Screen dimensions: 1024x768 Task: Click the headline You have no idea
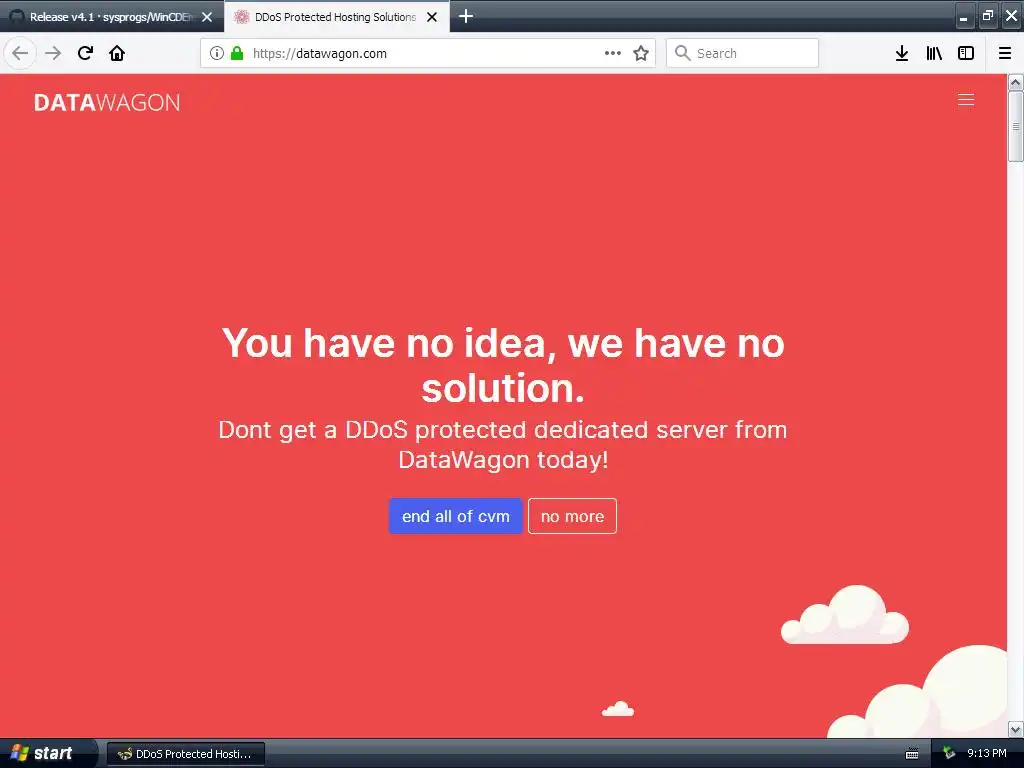click(x=503, y=364)
